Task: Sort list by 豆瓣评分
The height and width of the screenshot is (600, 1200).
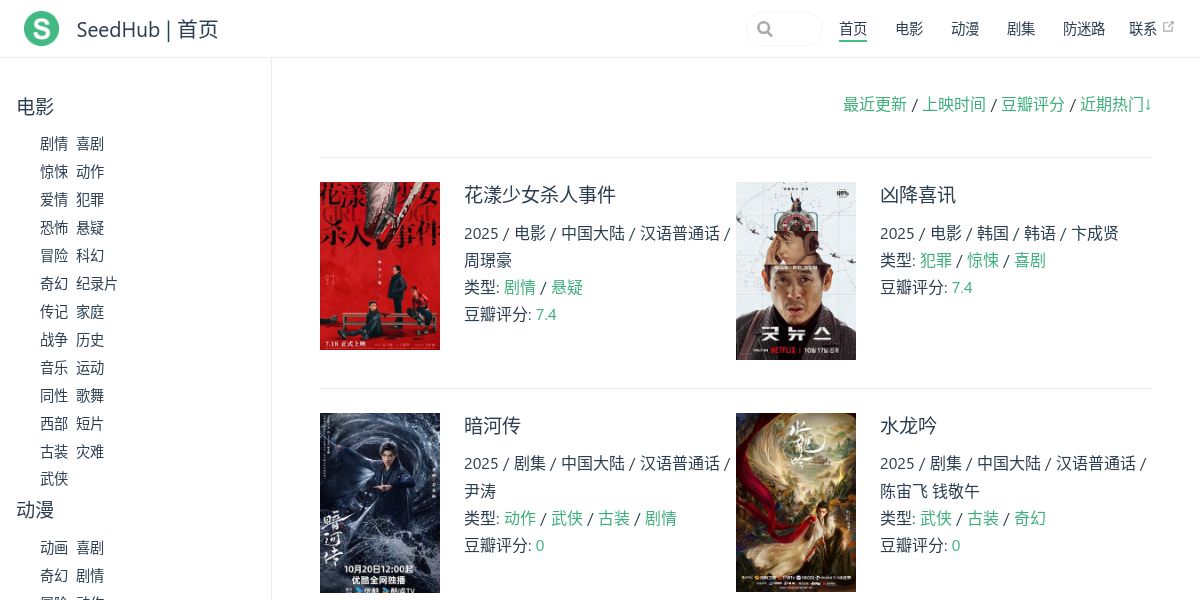Action: click(1033, 104)
